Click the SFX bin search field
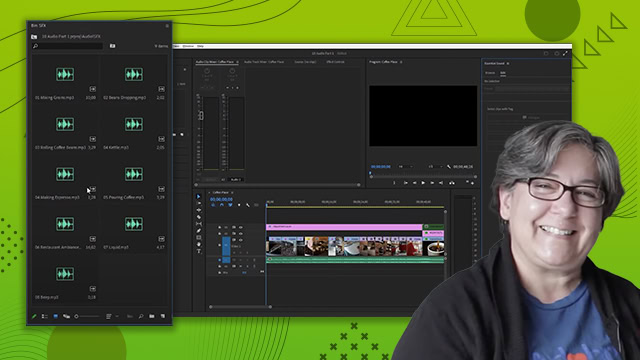 pos(68,46)
